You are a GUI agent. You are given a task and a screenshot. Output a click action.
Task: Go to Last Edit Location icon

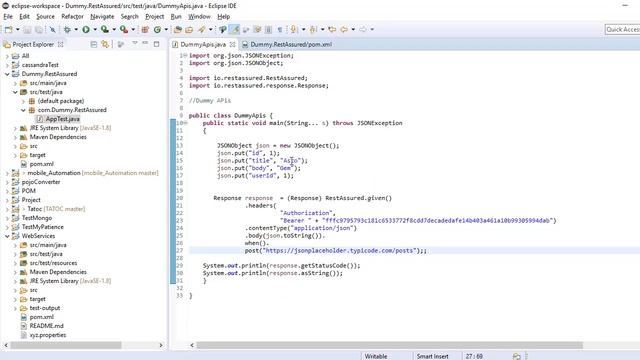(332, 29)
